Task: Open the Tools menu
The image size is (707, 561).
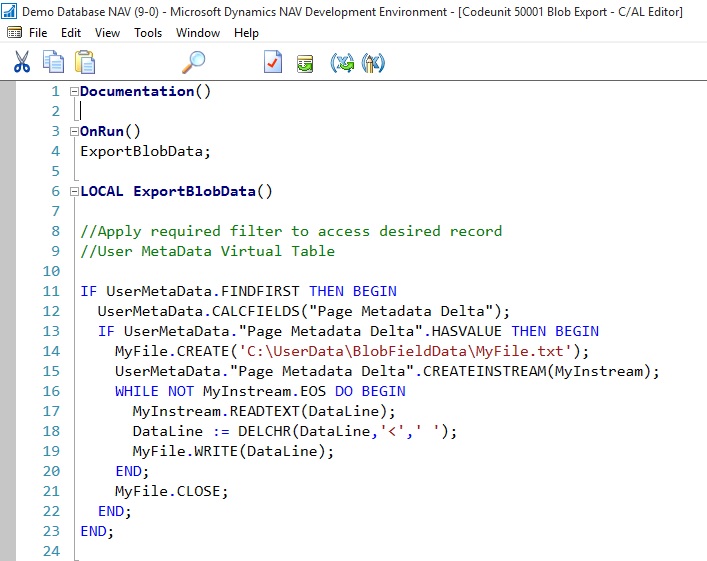Action: (x=148, y=33)
